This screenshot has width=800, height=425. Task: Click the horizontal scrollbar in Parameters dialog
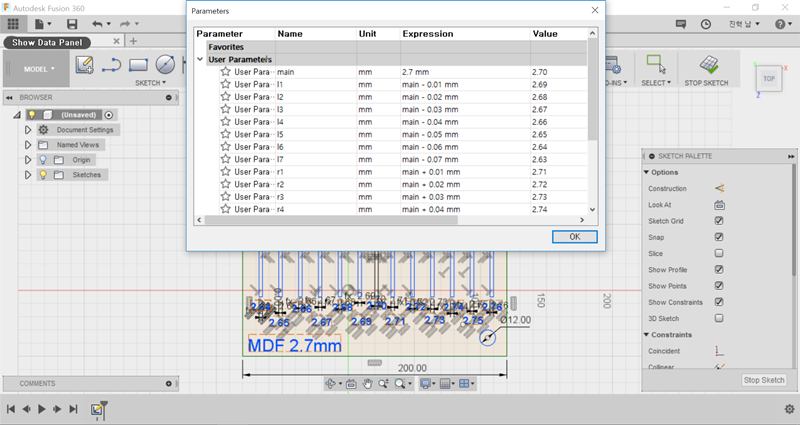click(x=331, y=220)
